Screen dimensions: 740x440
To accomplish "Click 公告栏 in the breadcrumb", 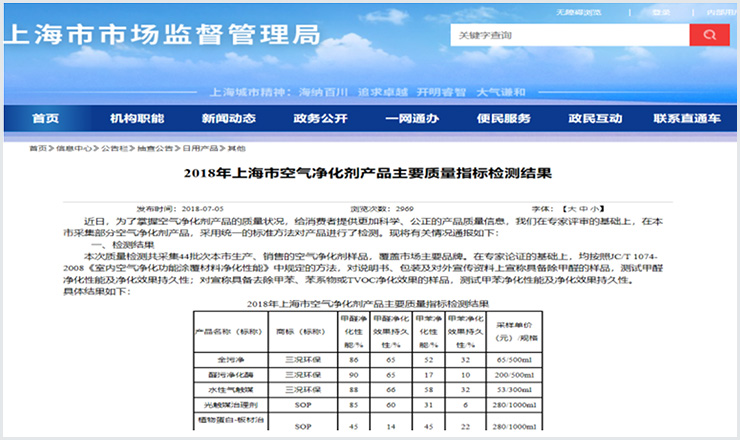I will (115, 148).
